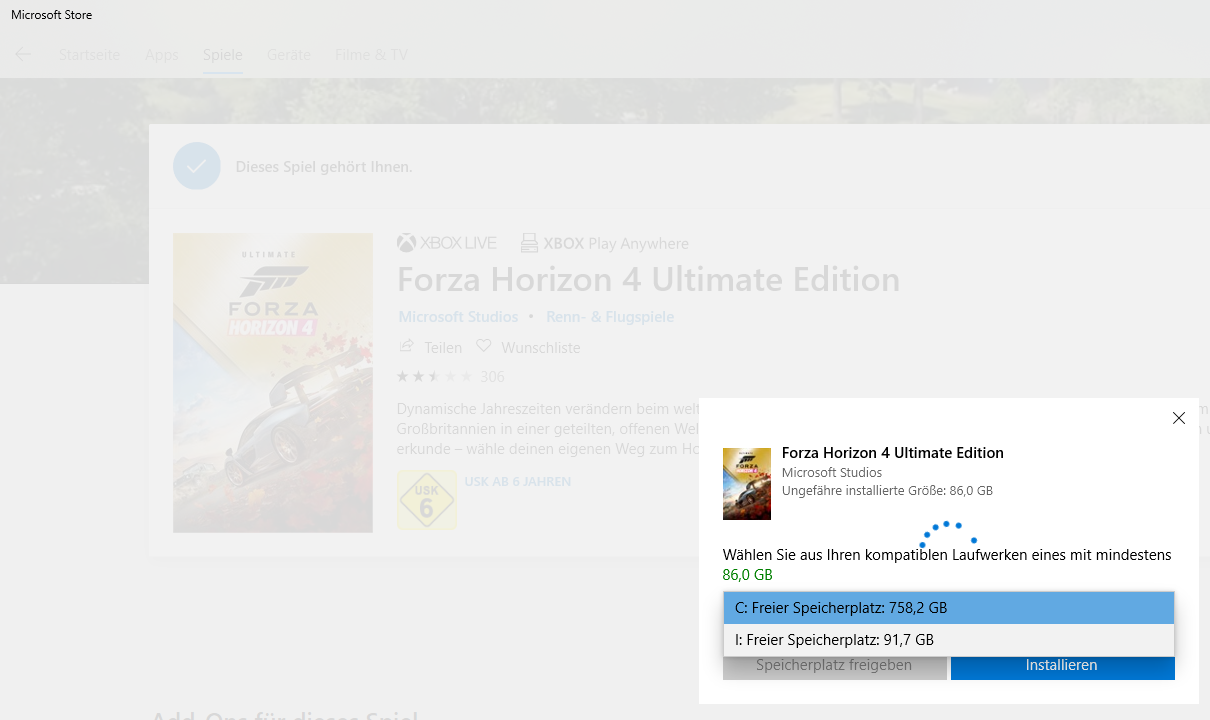Screen dimensions: 1210x720
Task: Open the Geräte tab
Action: click(288, 55)
